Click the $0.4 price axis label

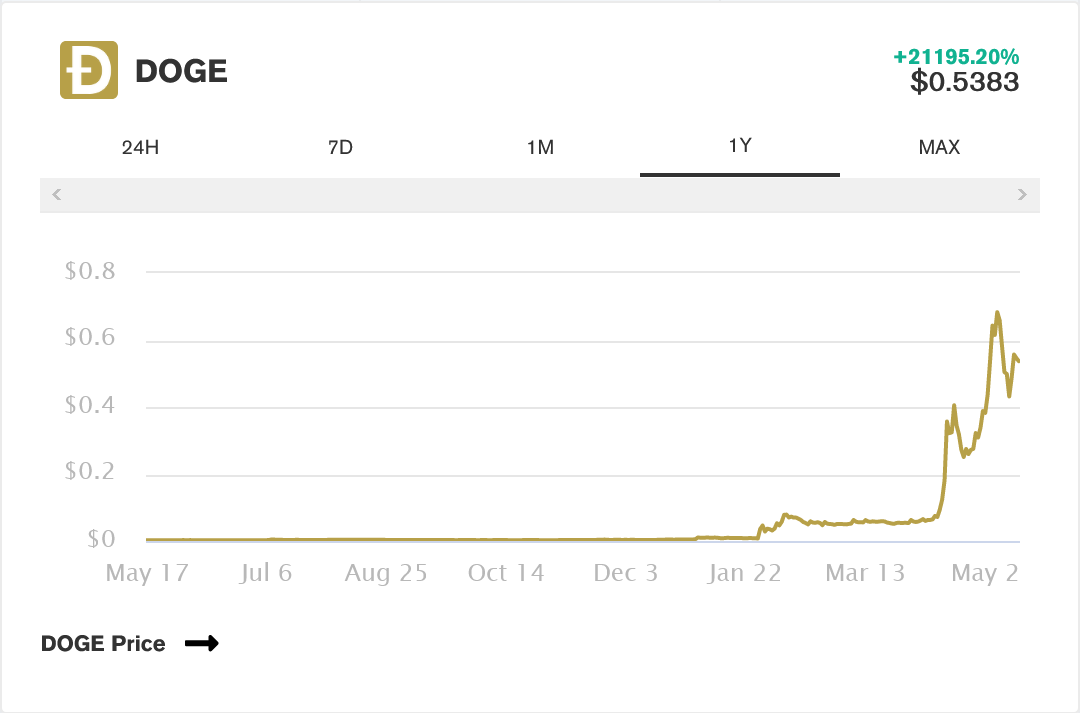(x=90, y=406)
